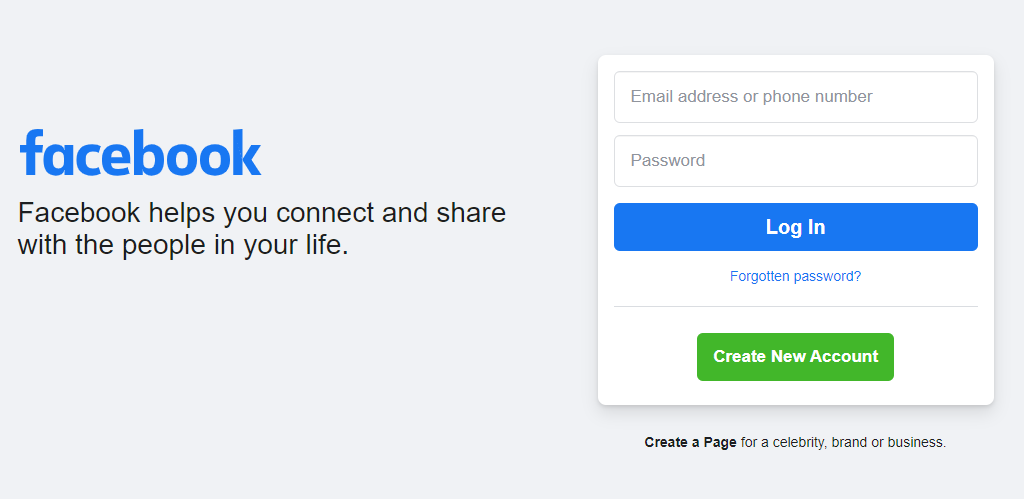
Task: Follow the Create a Page link
Action: click(690, 442)
